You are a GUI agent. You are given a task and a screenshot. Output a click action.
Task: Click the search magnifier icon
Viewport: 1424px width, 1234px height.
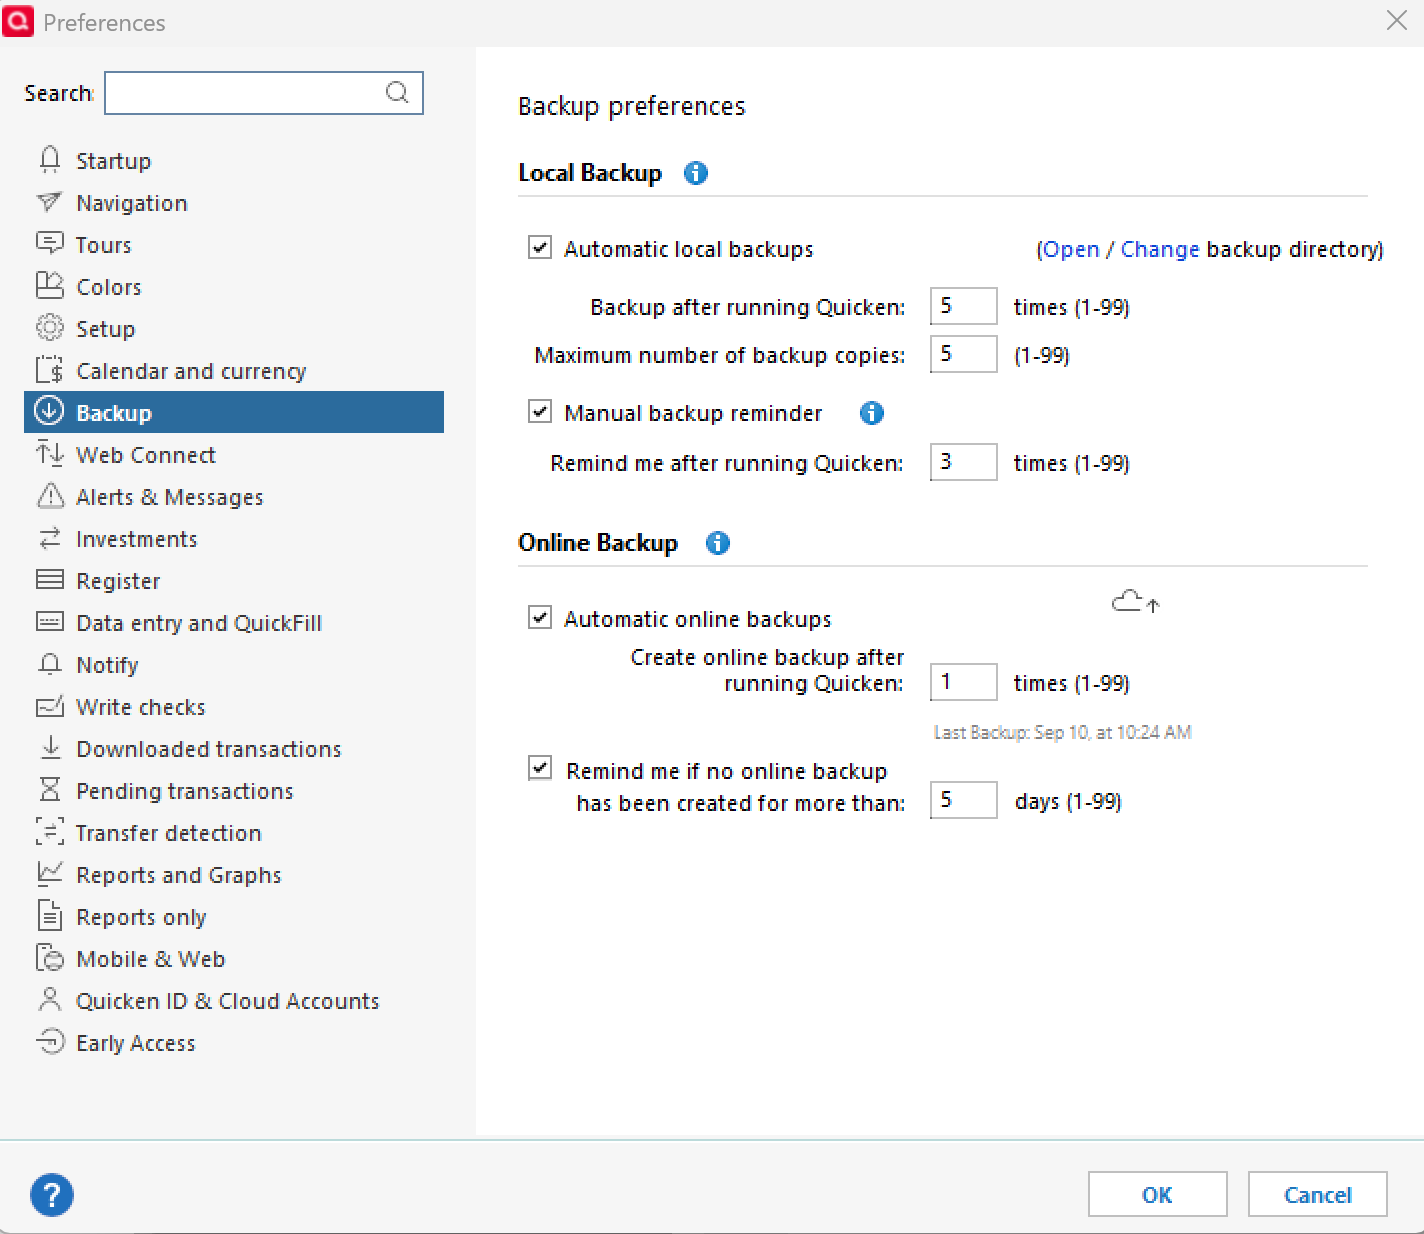coord(397,92)
